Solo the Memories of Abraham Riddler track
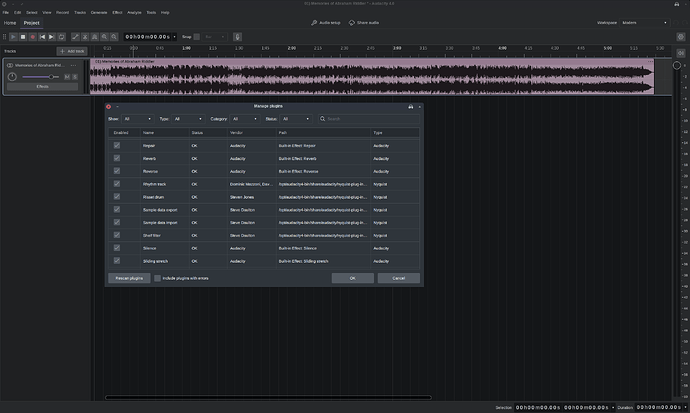This screenshot has width=690, height=413. click(x=75, y=77)
